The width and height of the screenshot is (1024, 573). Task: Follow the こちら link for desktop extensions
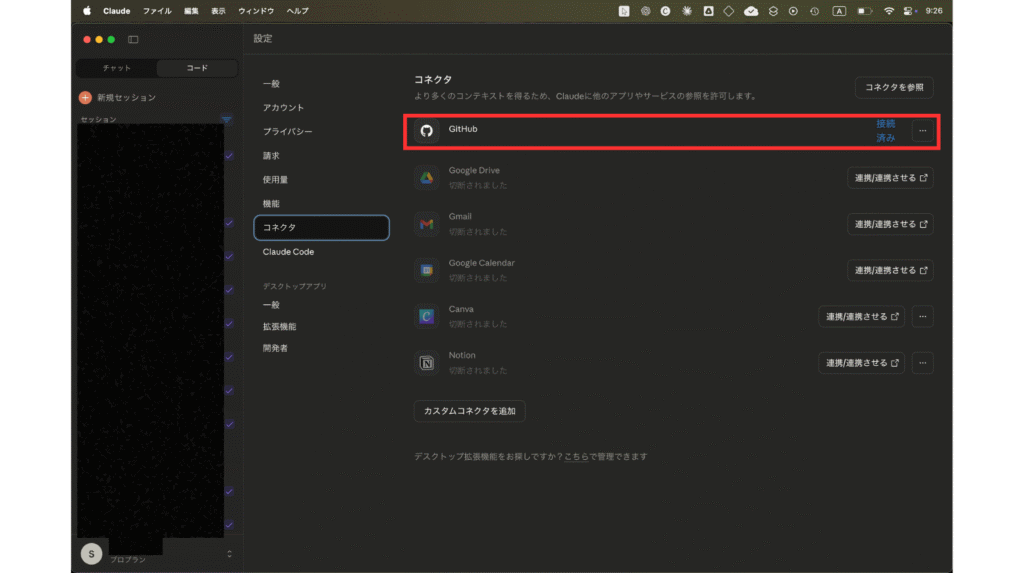pyautogui.click(x=575, y=457)
